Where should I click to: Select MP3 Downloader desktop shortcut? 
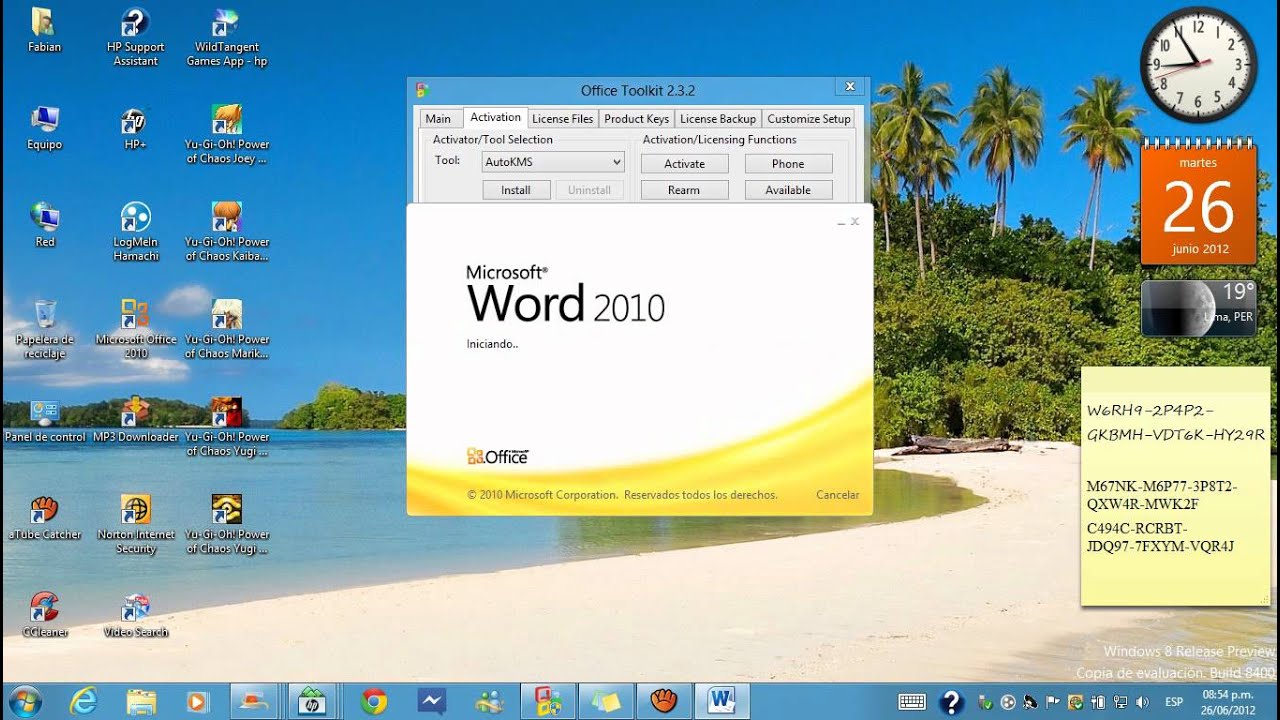[135, 420]
